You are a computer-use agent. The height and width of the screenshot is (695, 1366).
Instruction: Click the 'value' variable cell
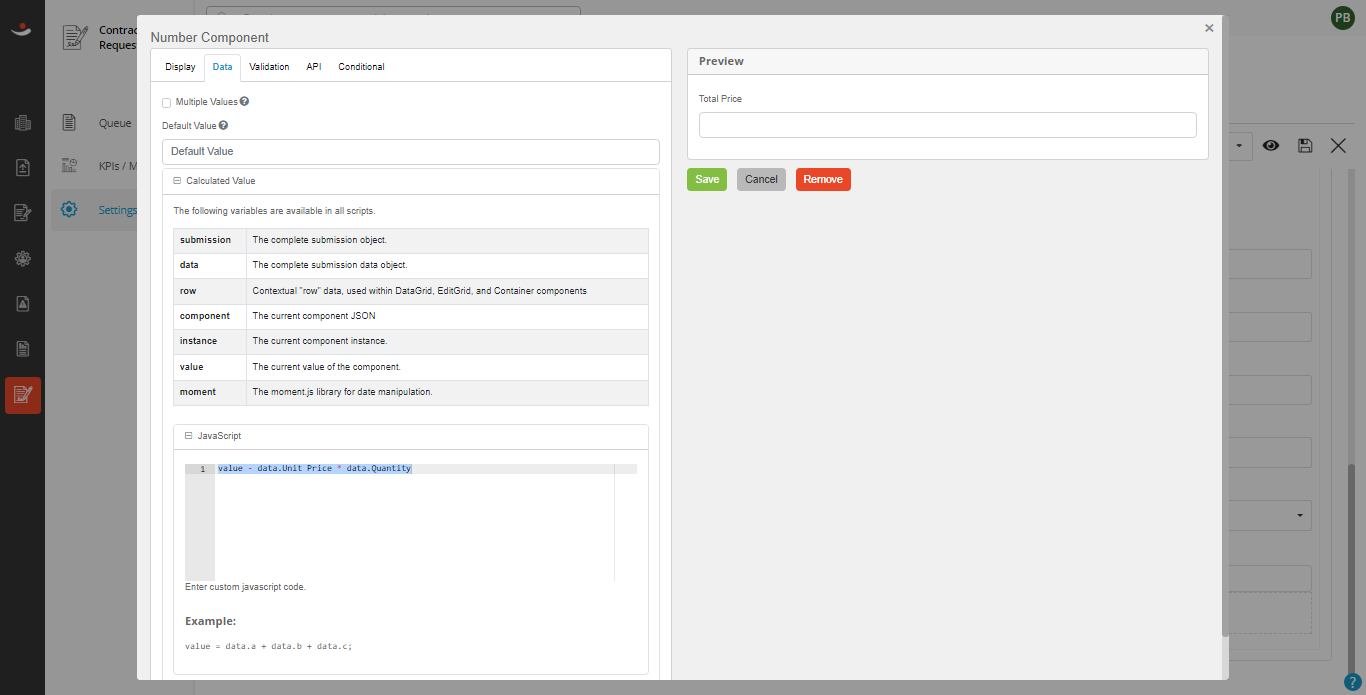tap(210, 367)
